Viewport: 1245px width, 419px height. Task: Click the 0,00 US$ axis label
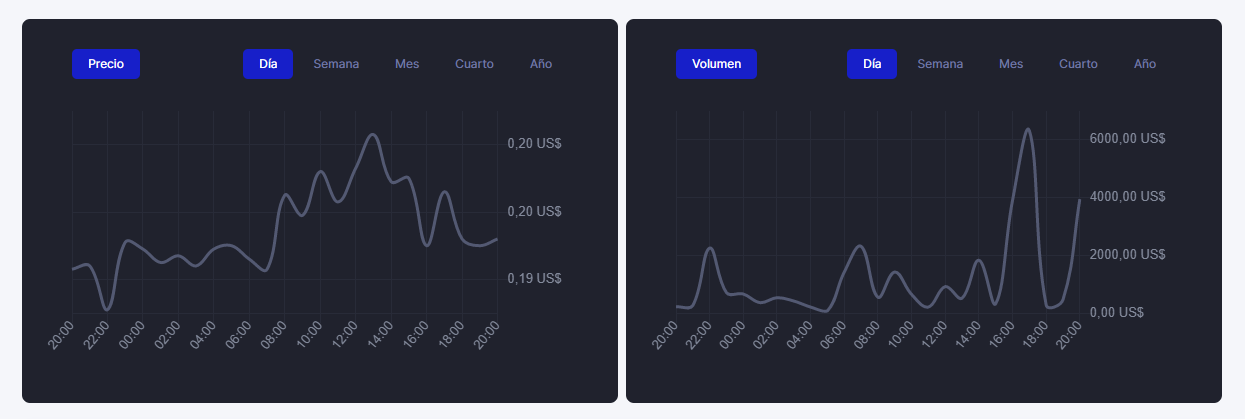click(x=1116, y=312)
